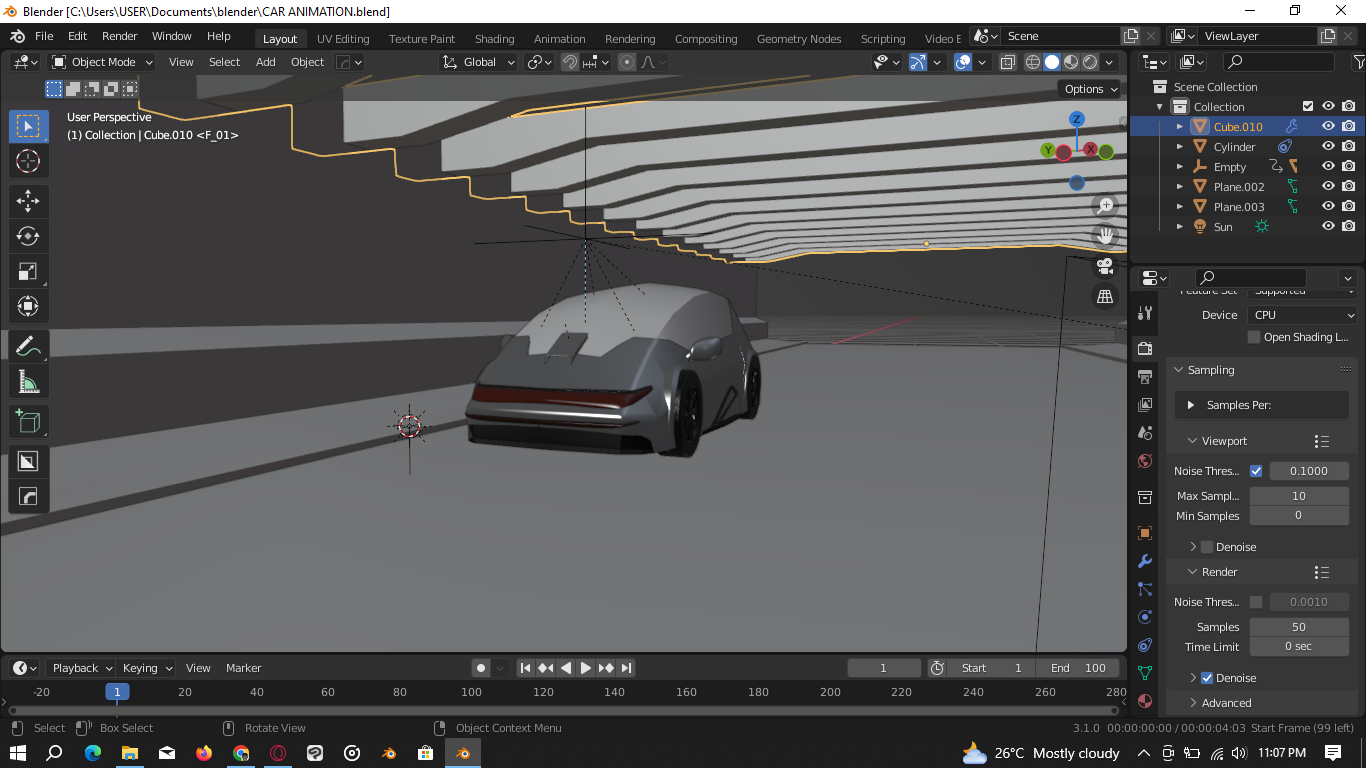Jump to the start frame
This screenshot has height=768, width=1366.
point(525,668)
